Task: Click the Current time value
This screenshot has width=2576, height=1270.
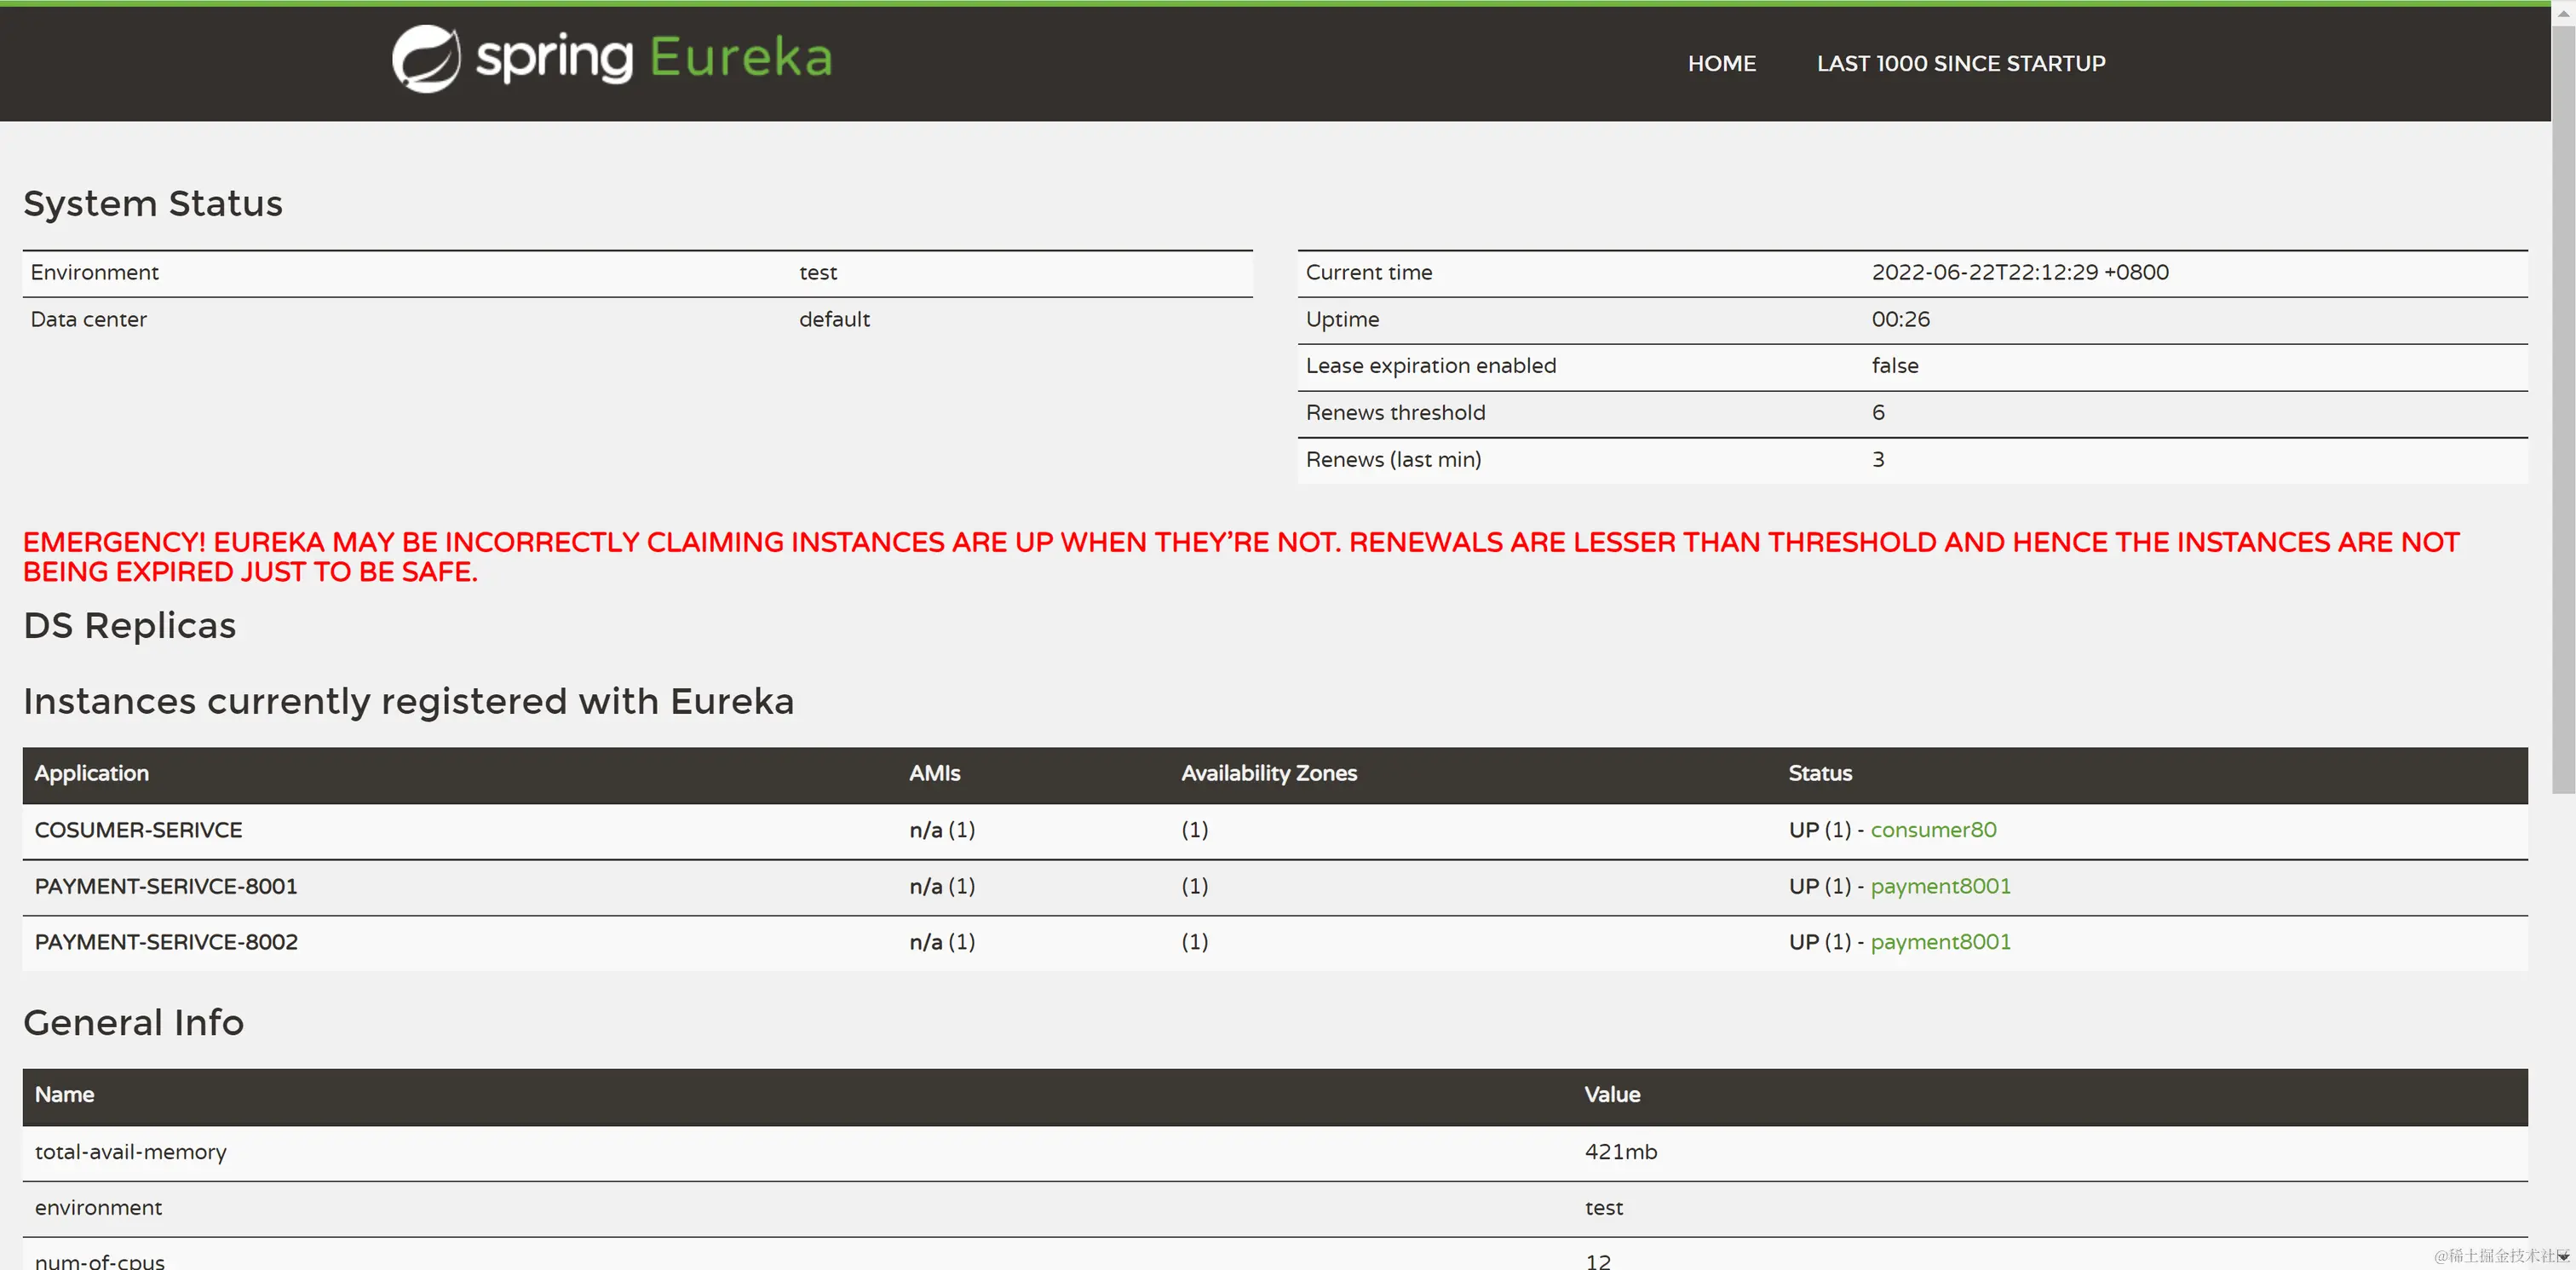Action: 2019,272
